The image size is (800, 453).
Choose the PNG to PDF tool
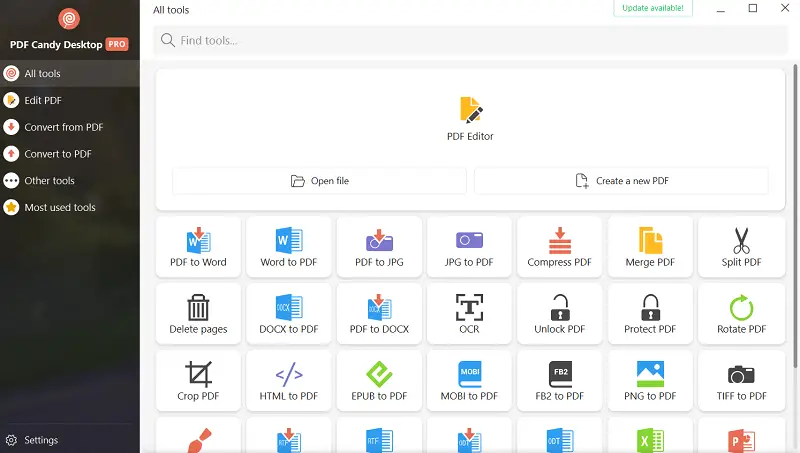click(650, 381)
